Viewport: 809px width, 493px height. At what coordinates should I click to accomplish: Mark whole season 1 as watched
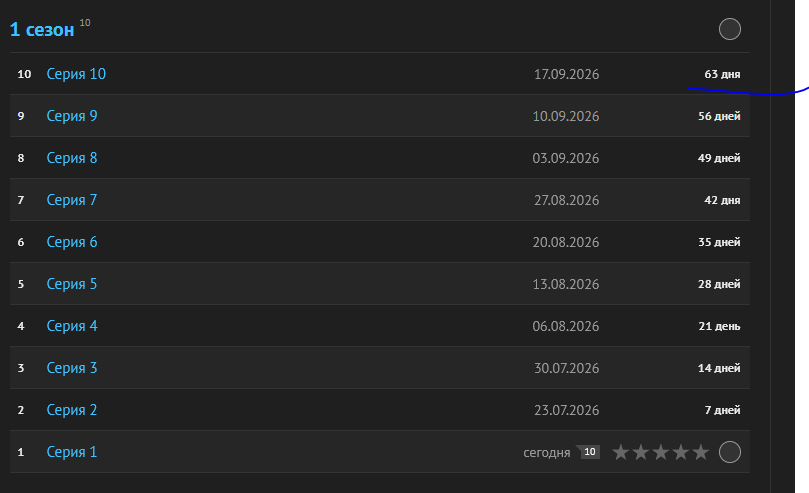730,29
